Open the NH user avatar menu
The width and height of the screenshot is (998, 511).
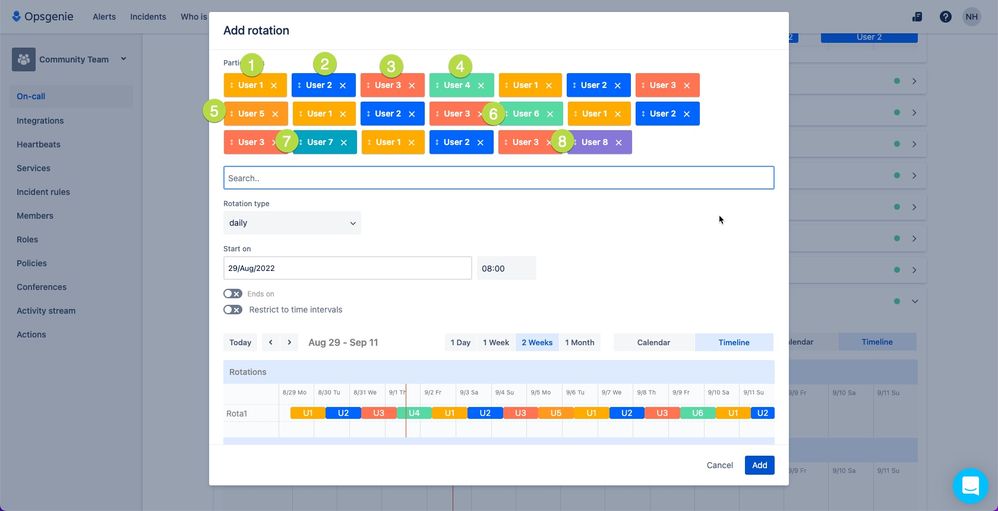pos(971,17)
